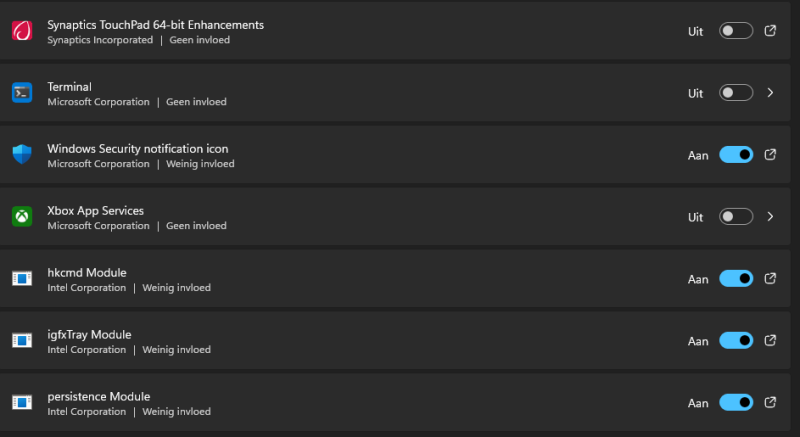Expand the Terminal entry chevron
The height and width of the screenshot is (437, 800).
tap(770, 93)
